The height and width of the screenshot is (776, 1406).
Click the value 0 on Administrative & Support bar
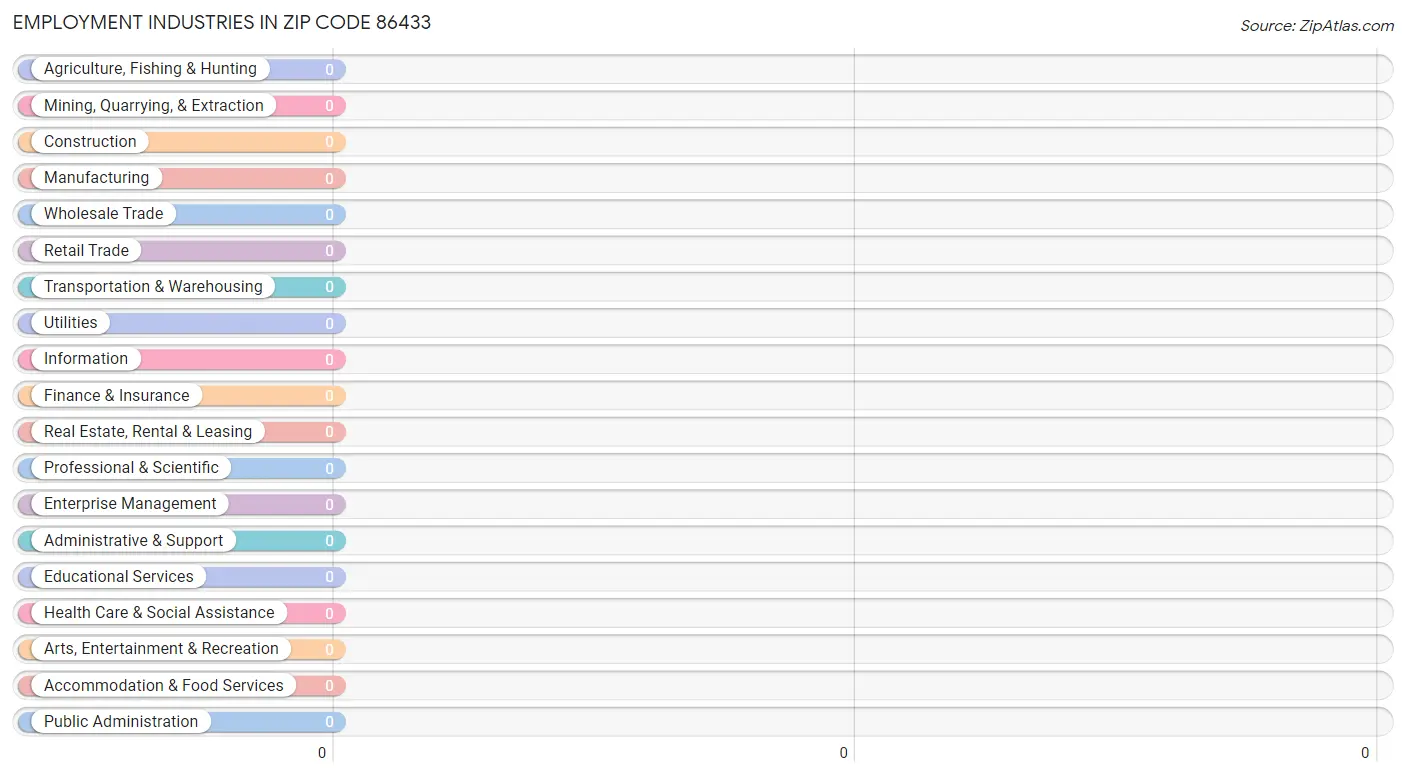coord(329,541)
